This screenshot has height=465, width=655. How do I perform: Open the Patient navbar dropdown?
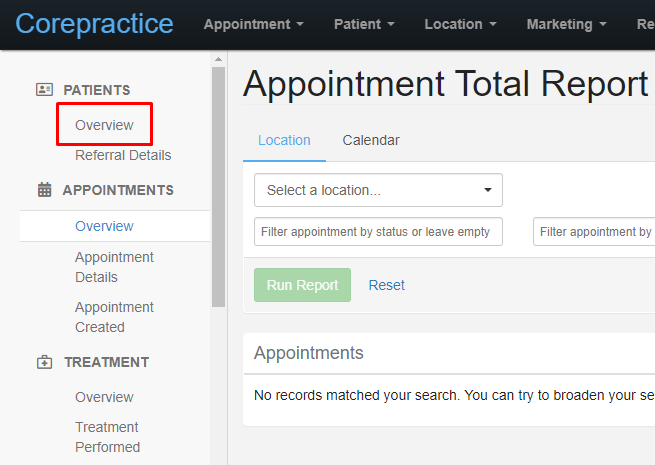tap(364, 24)
